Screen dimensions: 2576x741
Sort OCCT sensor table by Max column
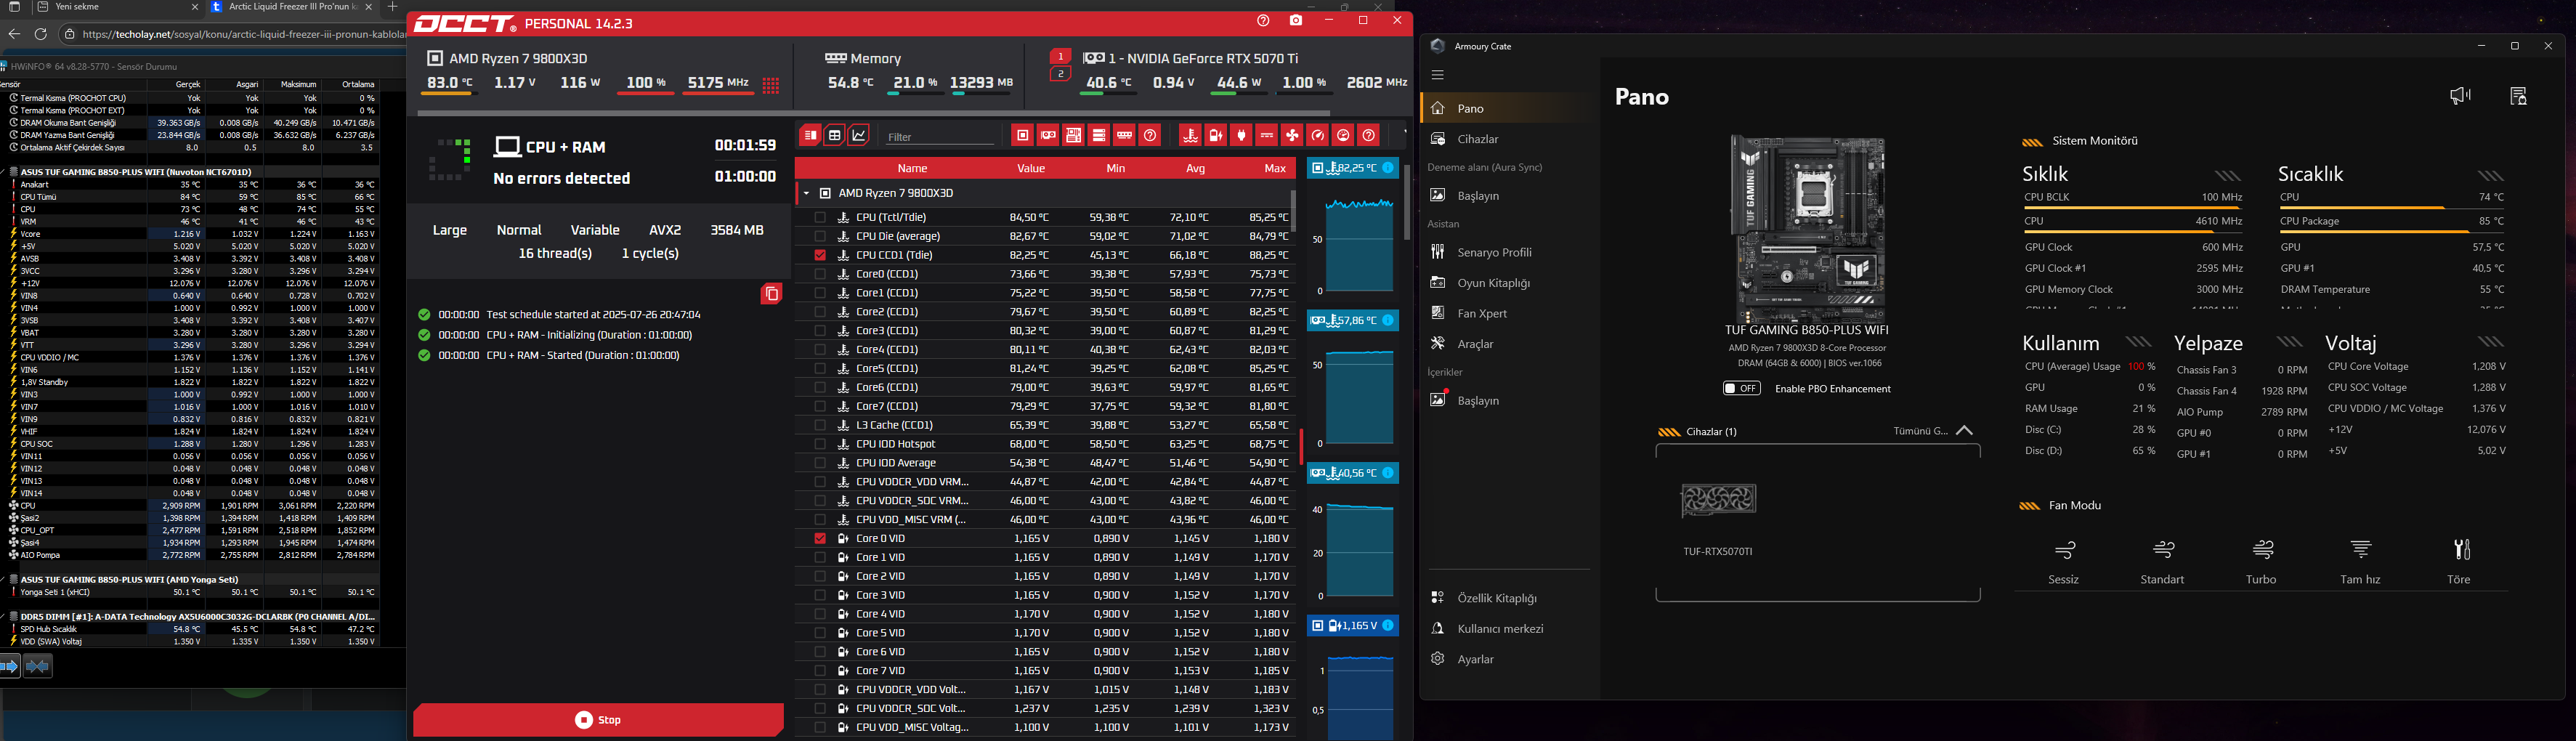point(1275,168)
